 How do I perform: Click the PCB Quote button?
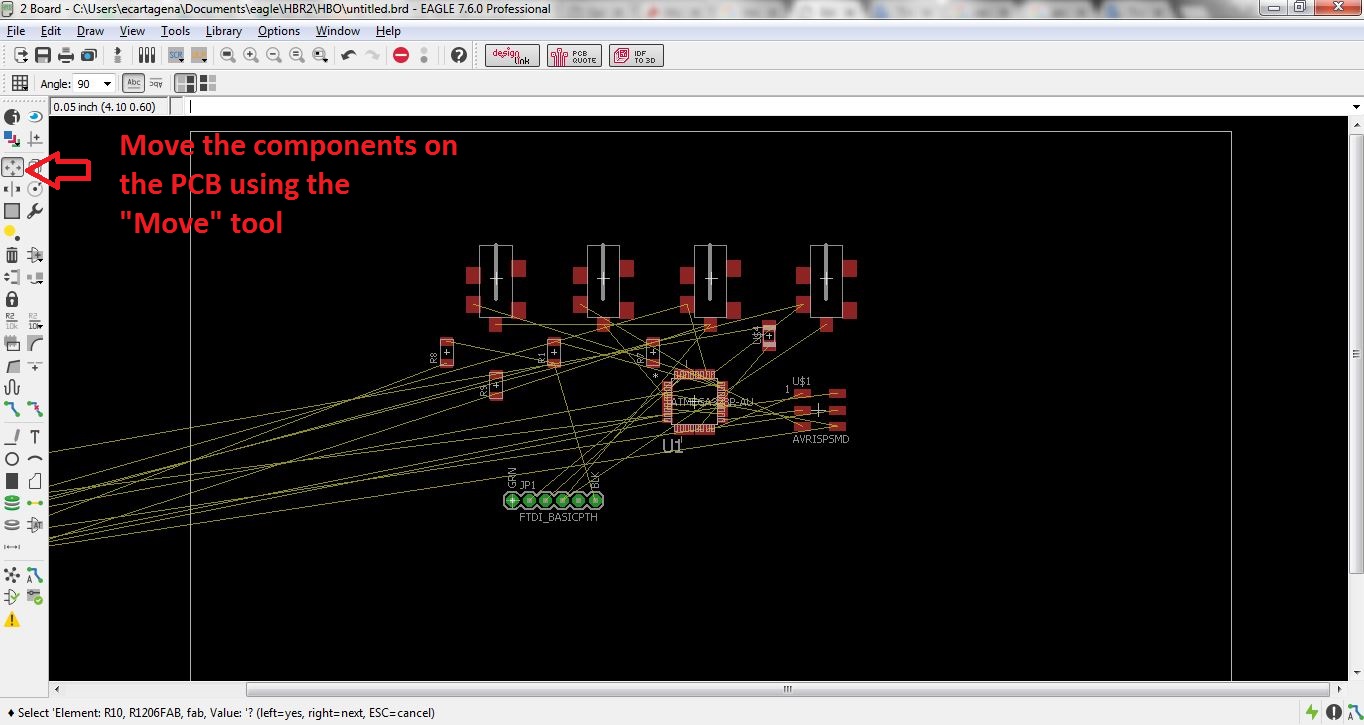click(575, 55)
